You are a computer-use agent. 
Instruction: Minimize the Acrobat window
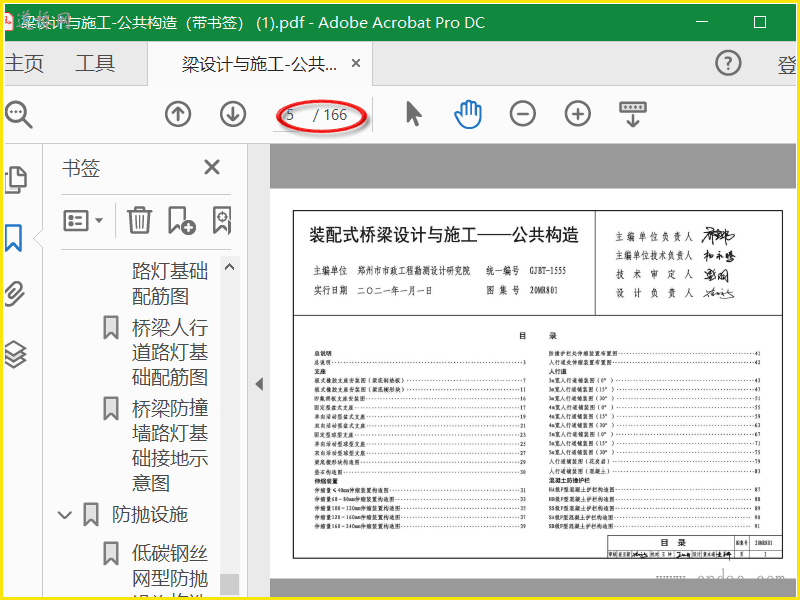[x=702, y=22]
